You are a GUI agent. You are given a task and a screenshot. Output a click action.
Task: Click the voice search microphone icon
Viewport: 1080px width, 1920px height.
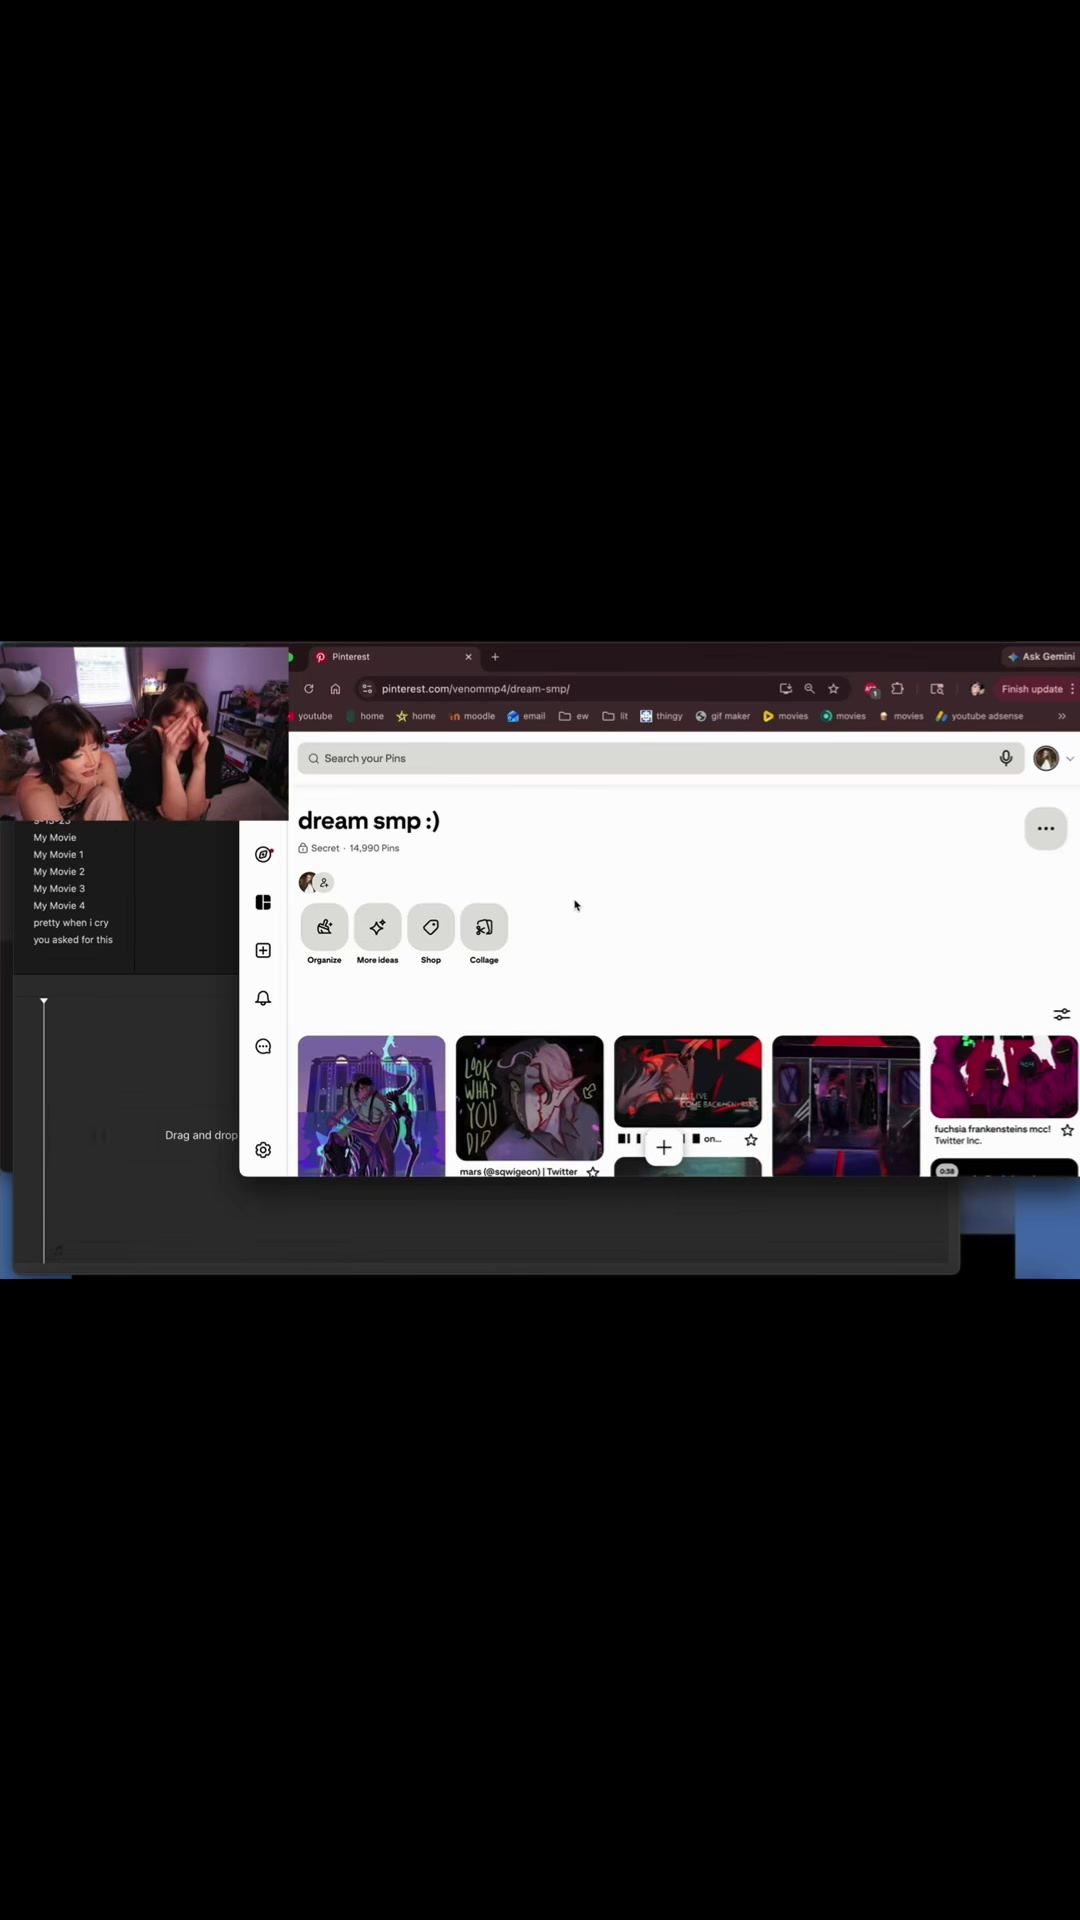(1006, 758)
